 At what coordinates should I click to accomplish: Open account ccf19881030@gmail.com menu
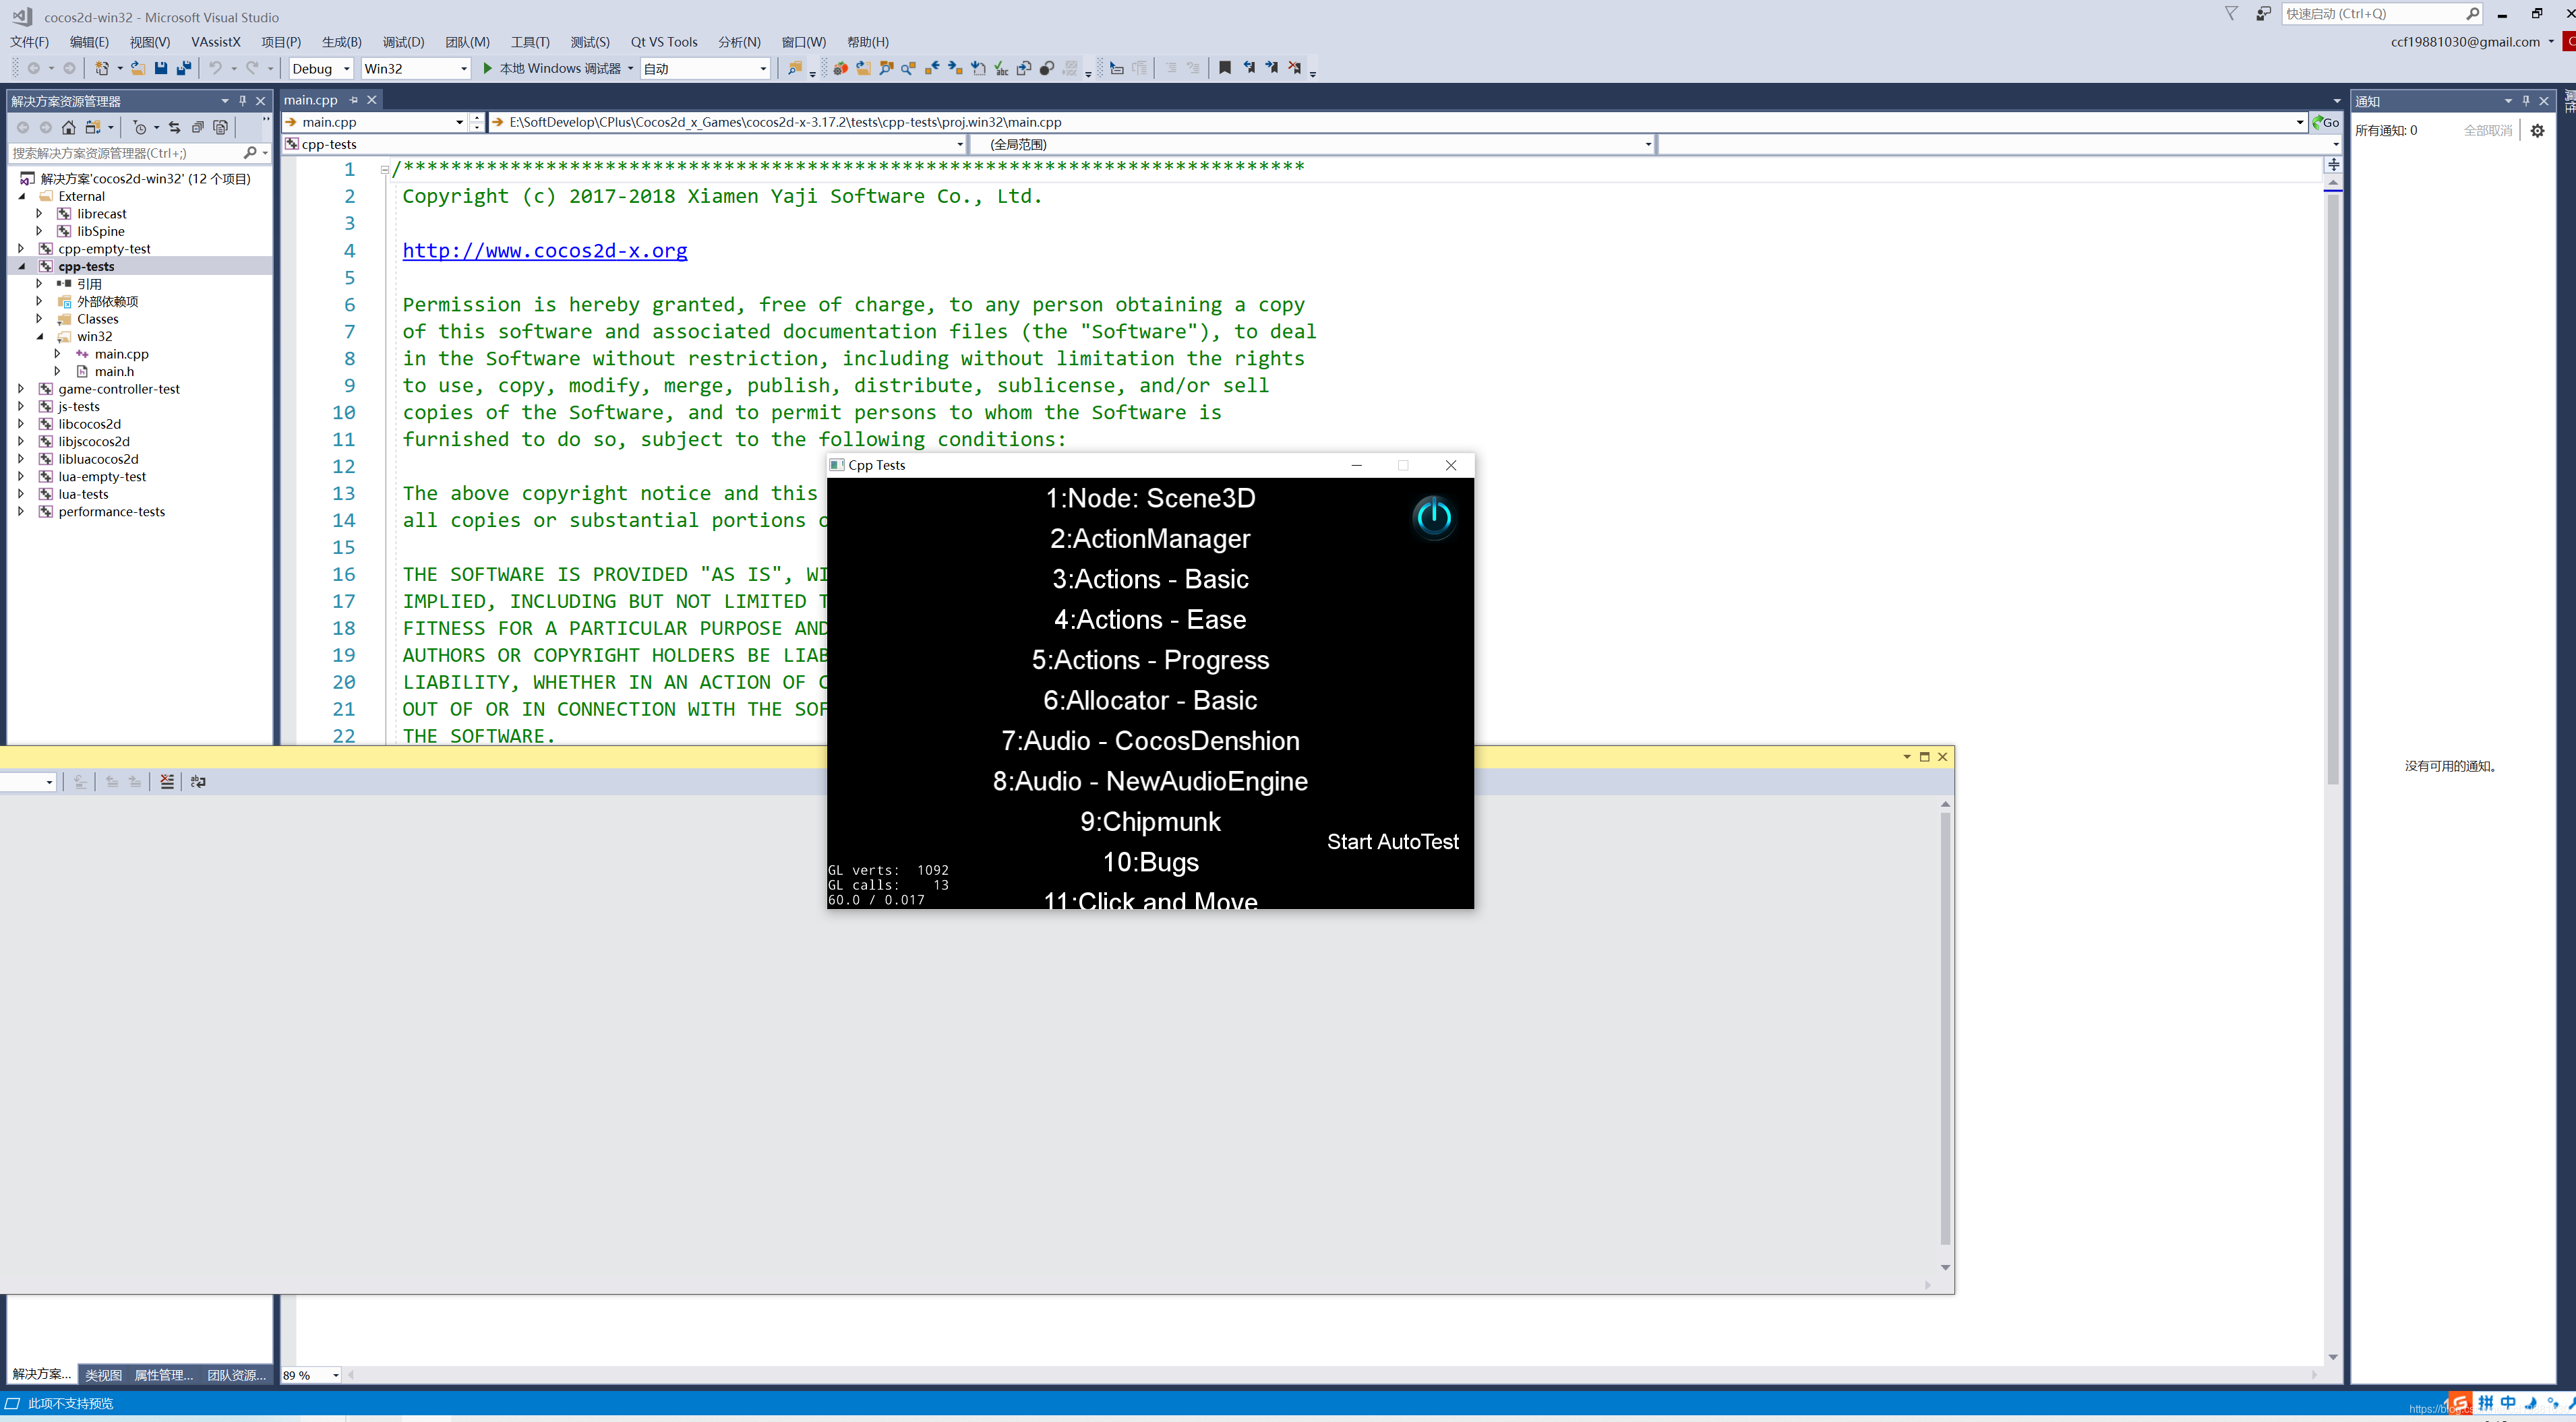[2472, 42]
